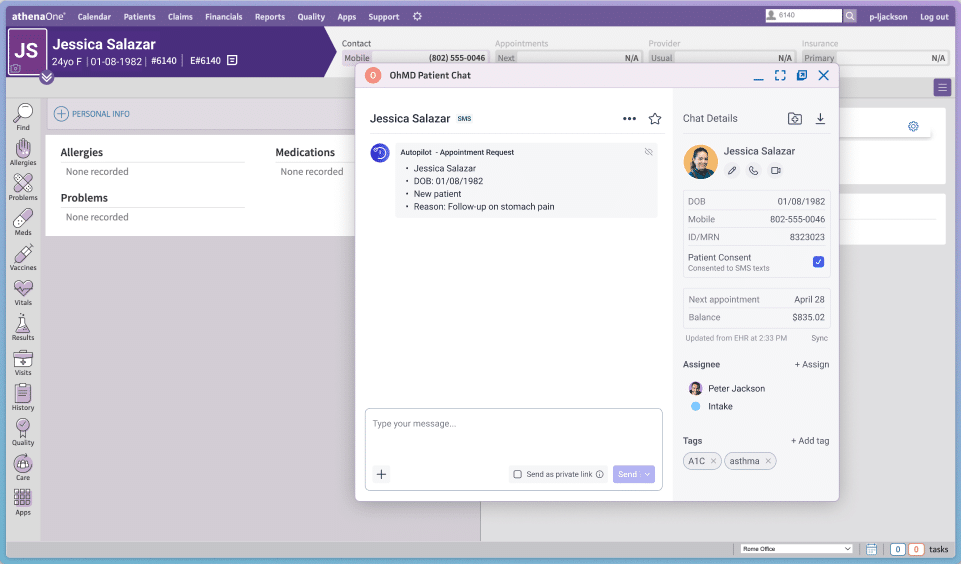Screen dimensions: 961x564
Task: Click the JS patient avatar tile
Action: pyautogui.click(x=27, y=51)
